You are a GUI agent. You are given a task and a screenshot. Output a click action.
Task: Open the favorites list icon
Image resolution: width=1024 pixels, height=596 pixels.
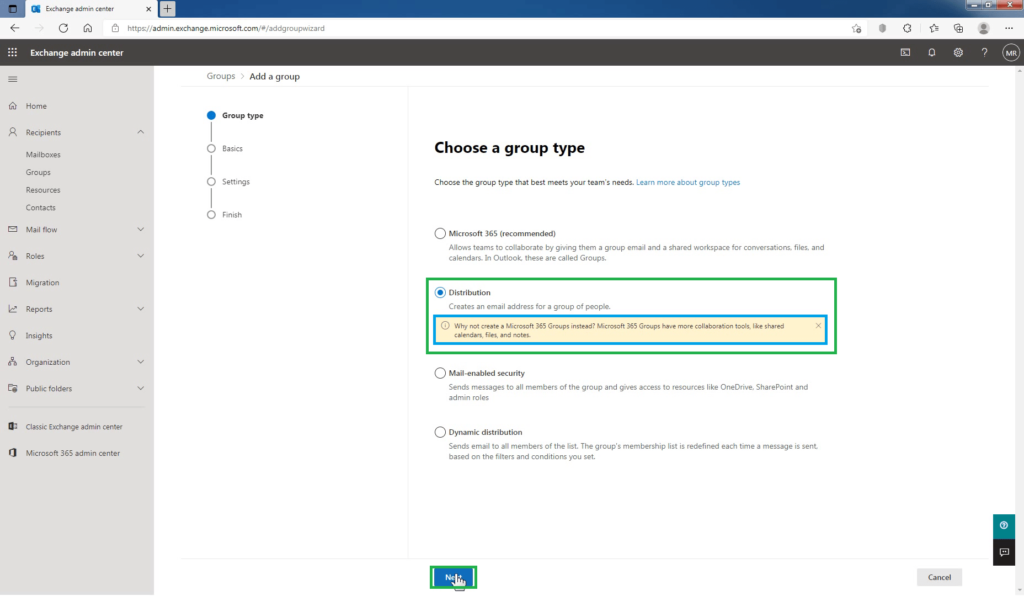click(934, 28)
